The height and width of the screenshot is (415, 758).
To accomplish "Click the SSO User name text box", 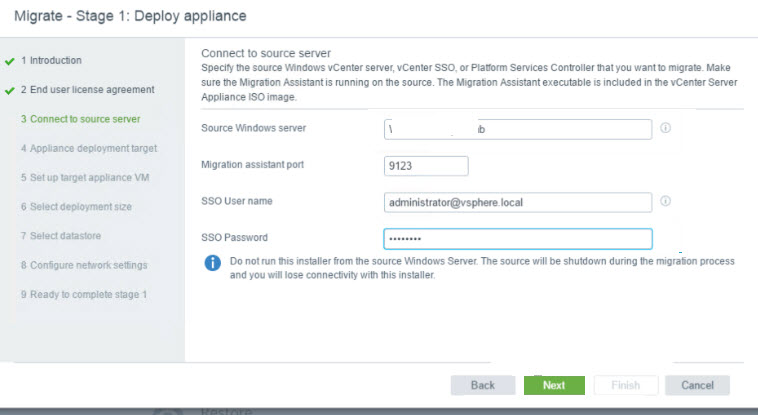I will click(x=518, y=202).
